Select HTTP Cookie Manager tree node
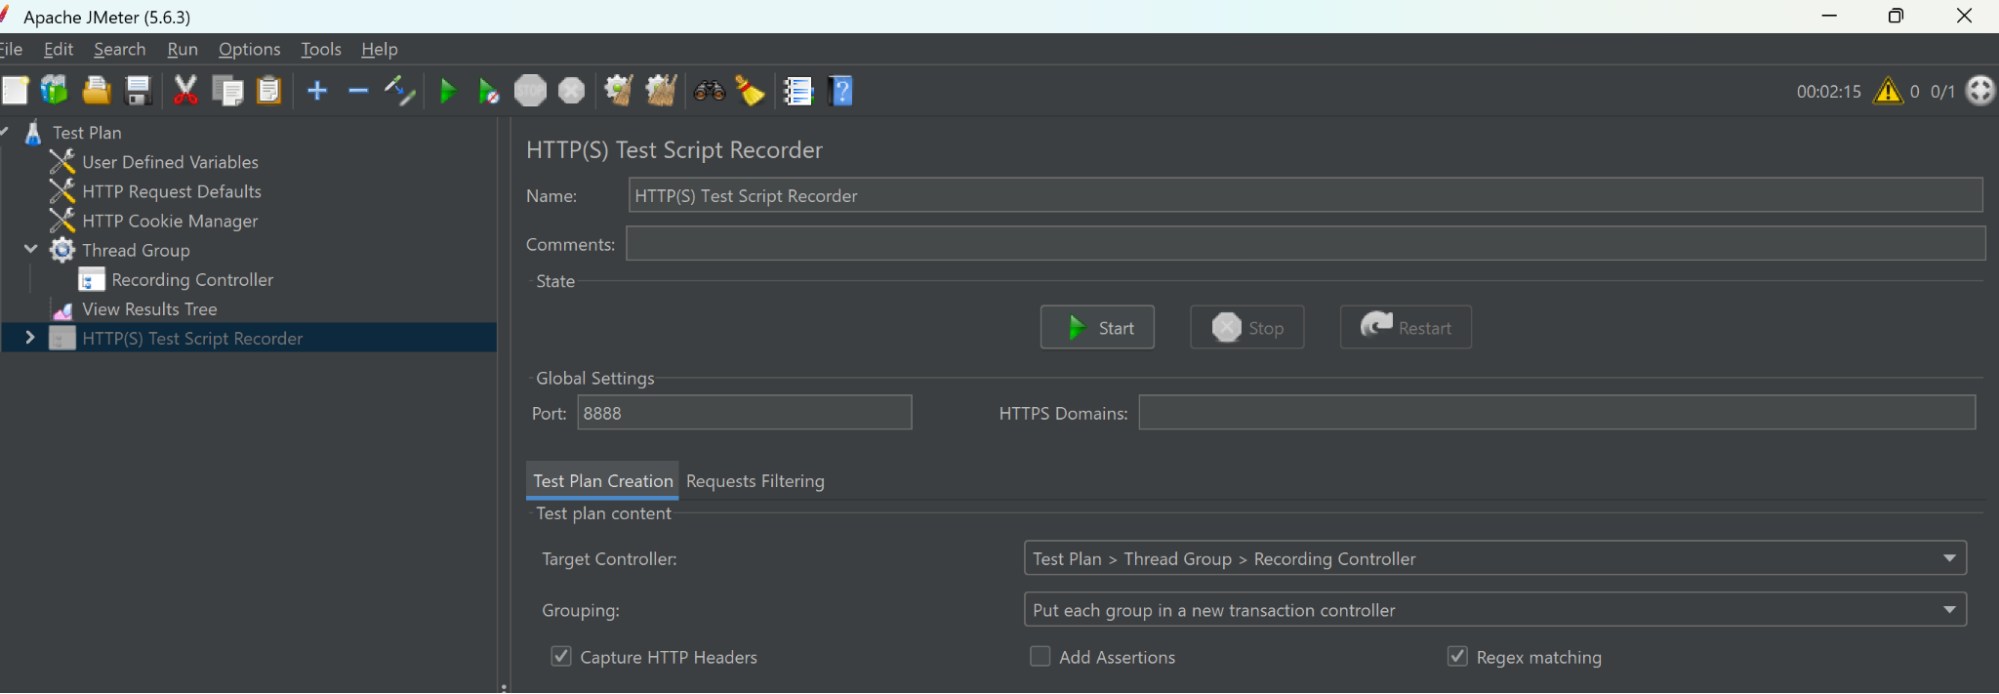This screenshot has width=1999, height=694. (x=169, y=221)
